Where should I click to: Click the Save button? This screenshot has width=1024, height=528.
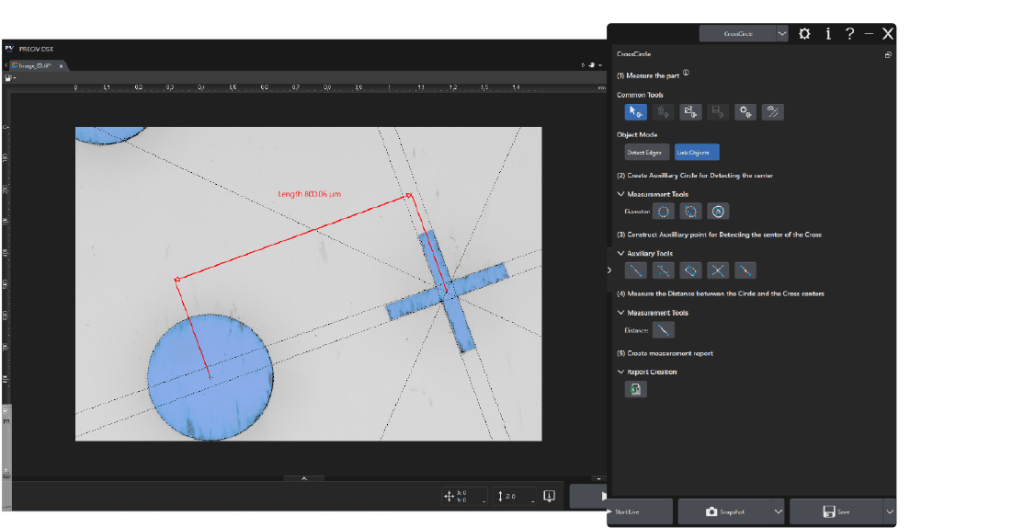[837, 512]
